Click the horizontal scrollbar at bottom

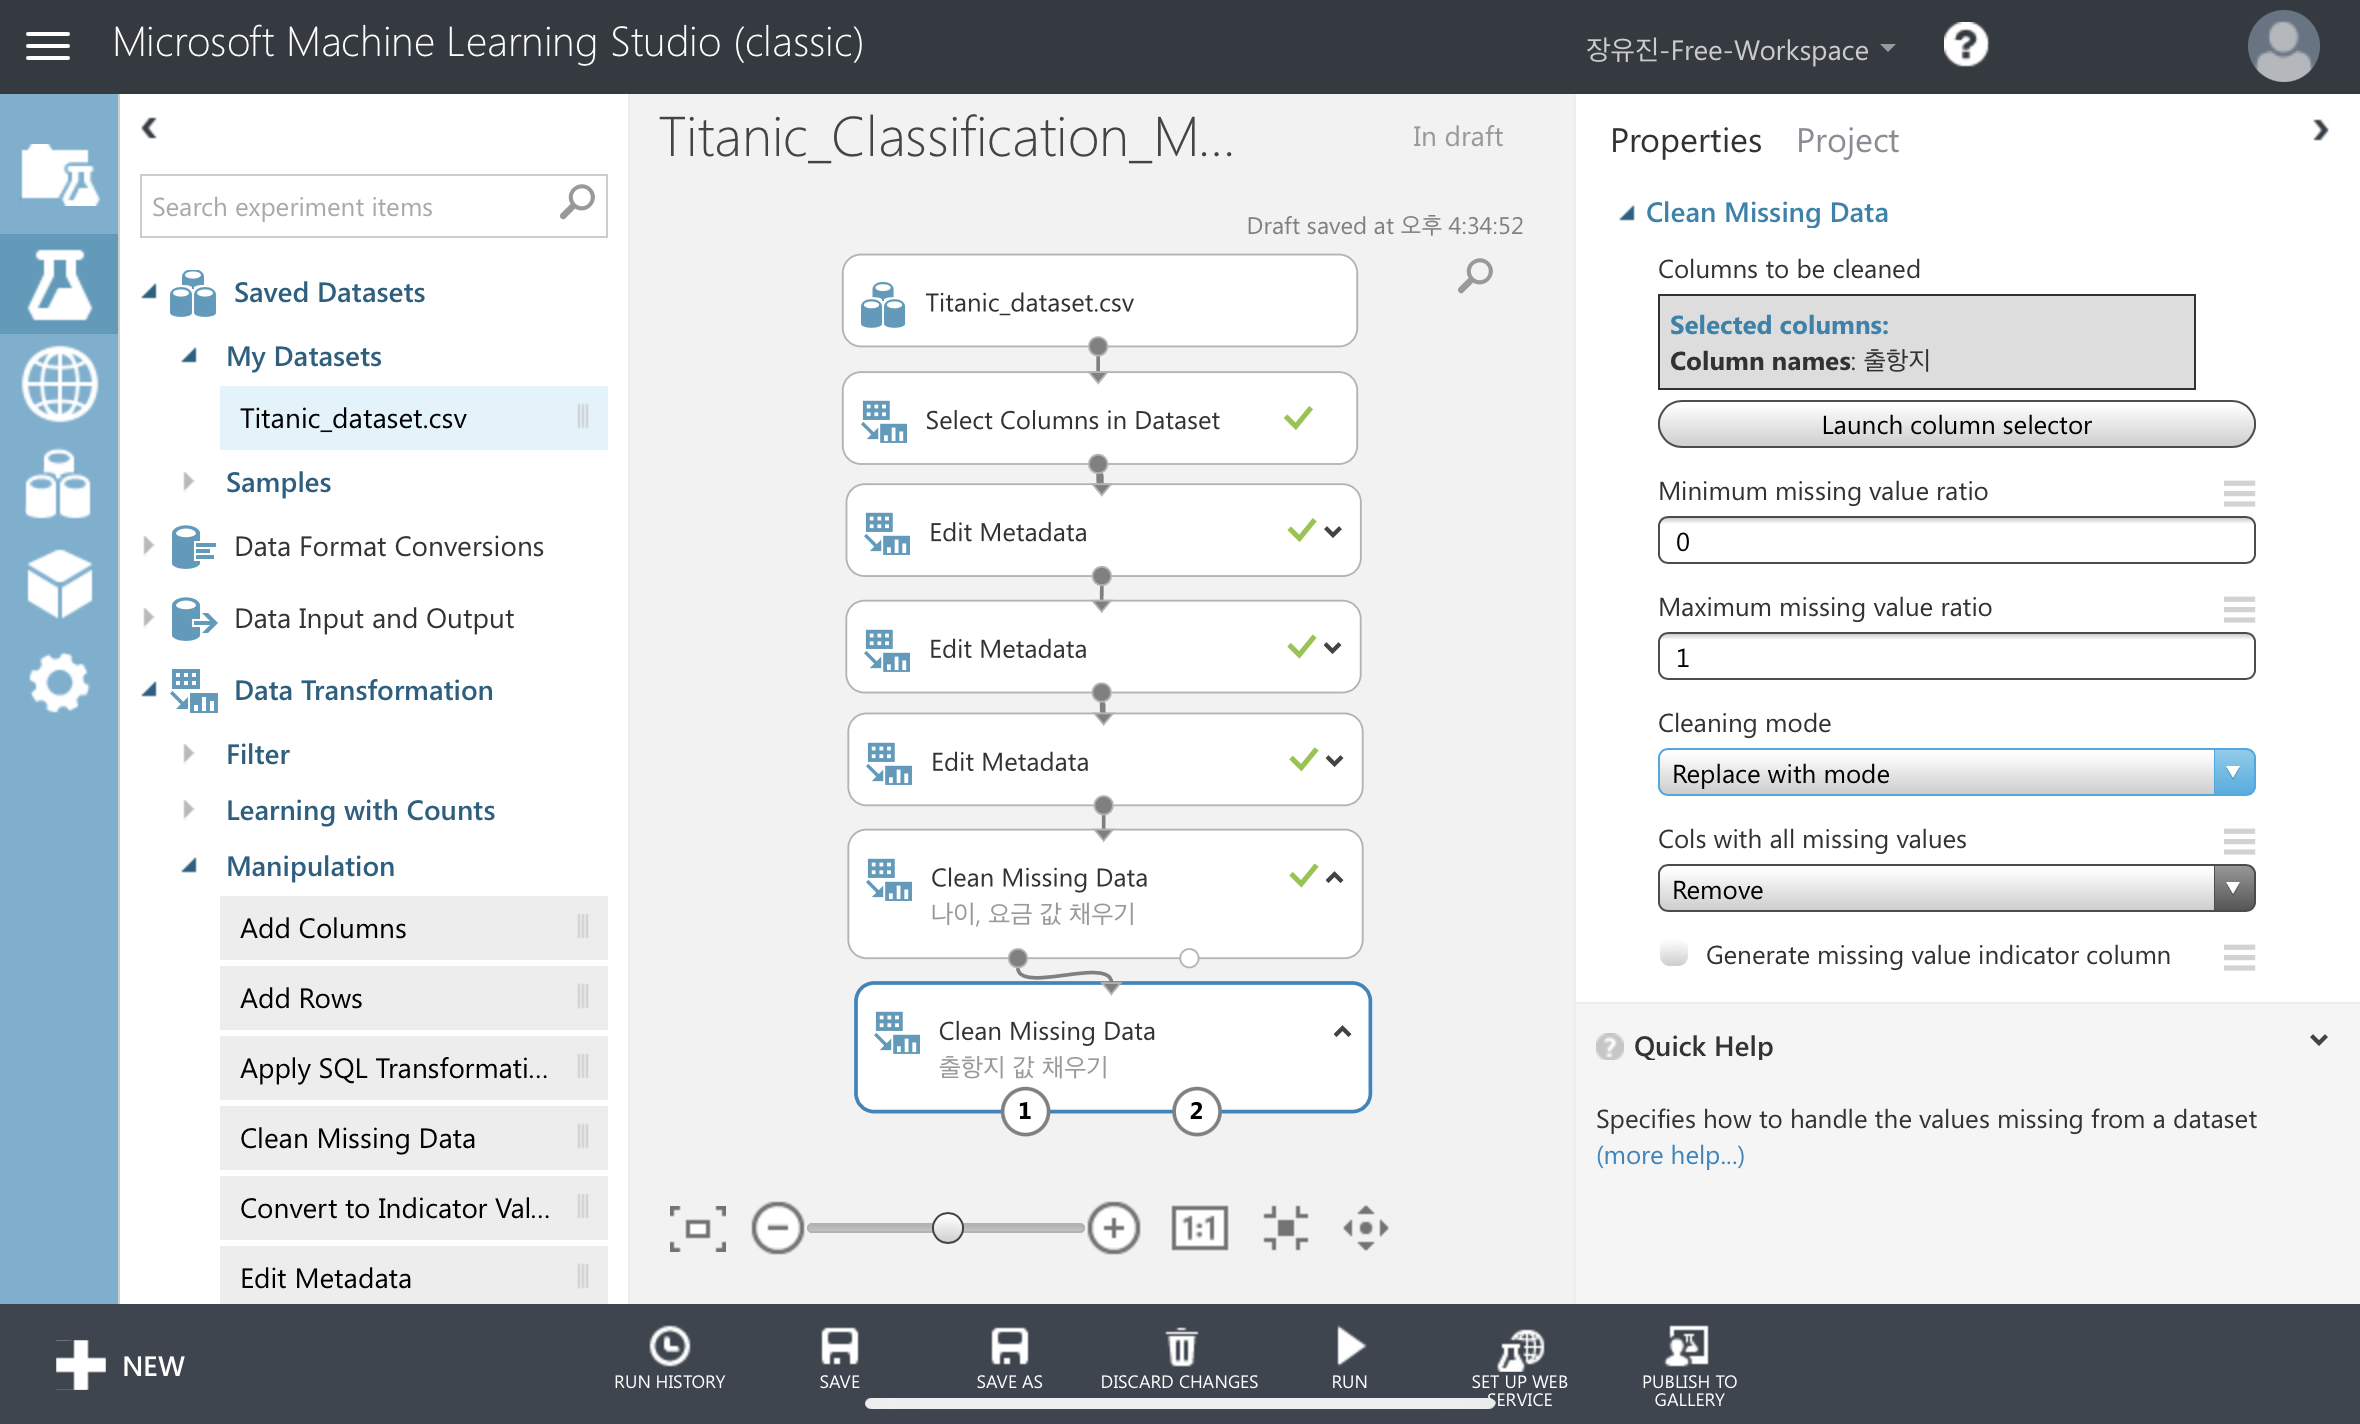pyautogui.click(x=1180, y=1403)
